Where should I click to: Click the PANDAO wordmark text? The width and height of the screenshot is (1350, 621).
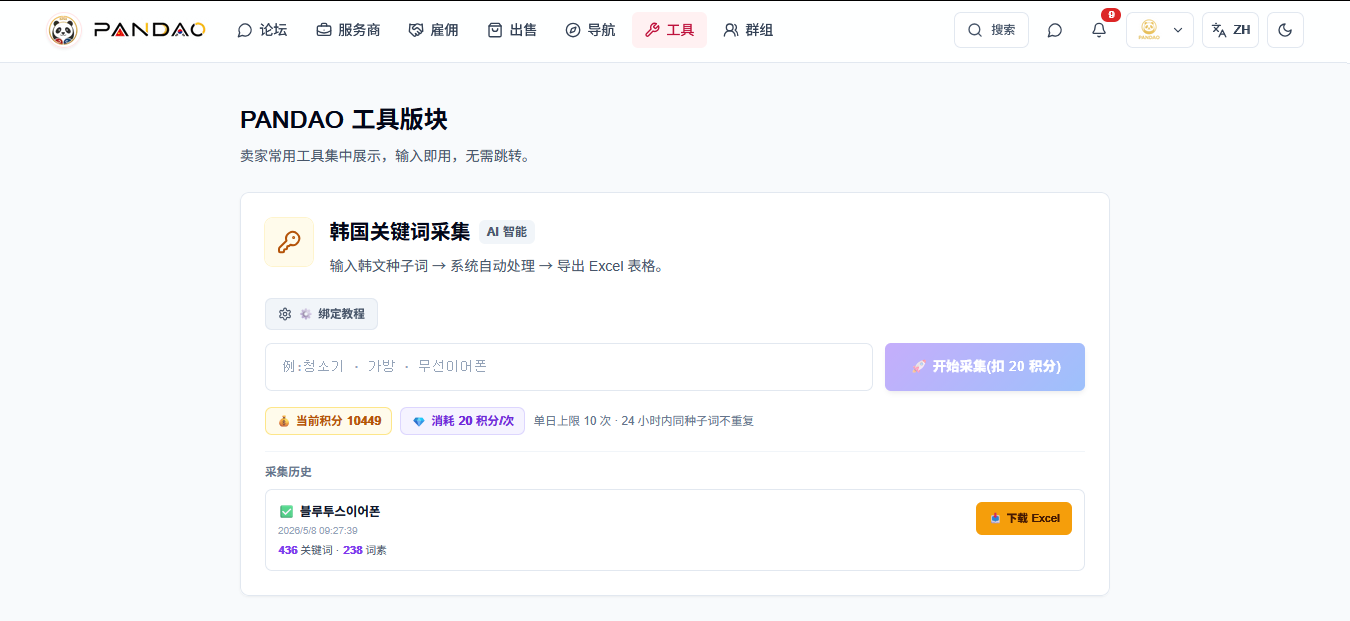pos(149,30)
